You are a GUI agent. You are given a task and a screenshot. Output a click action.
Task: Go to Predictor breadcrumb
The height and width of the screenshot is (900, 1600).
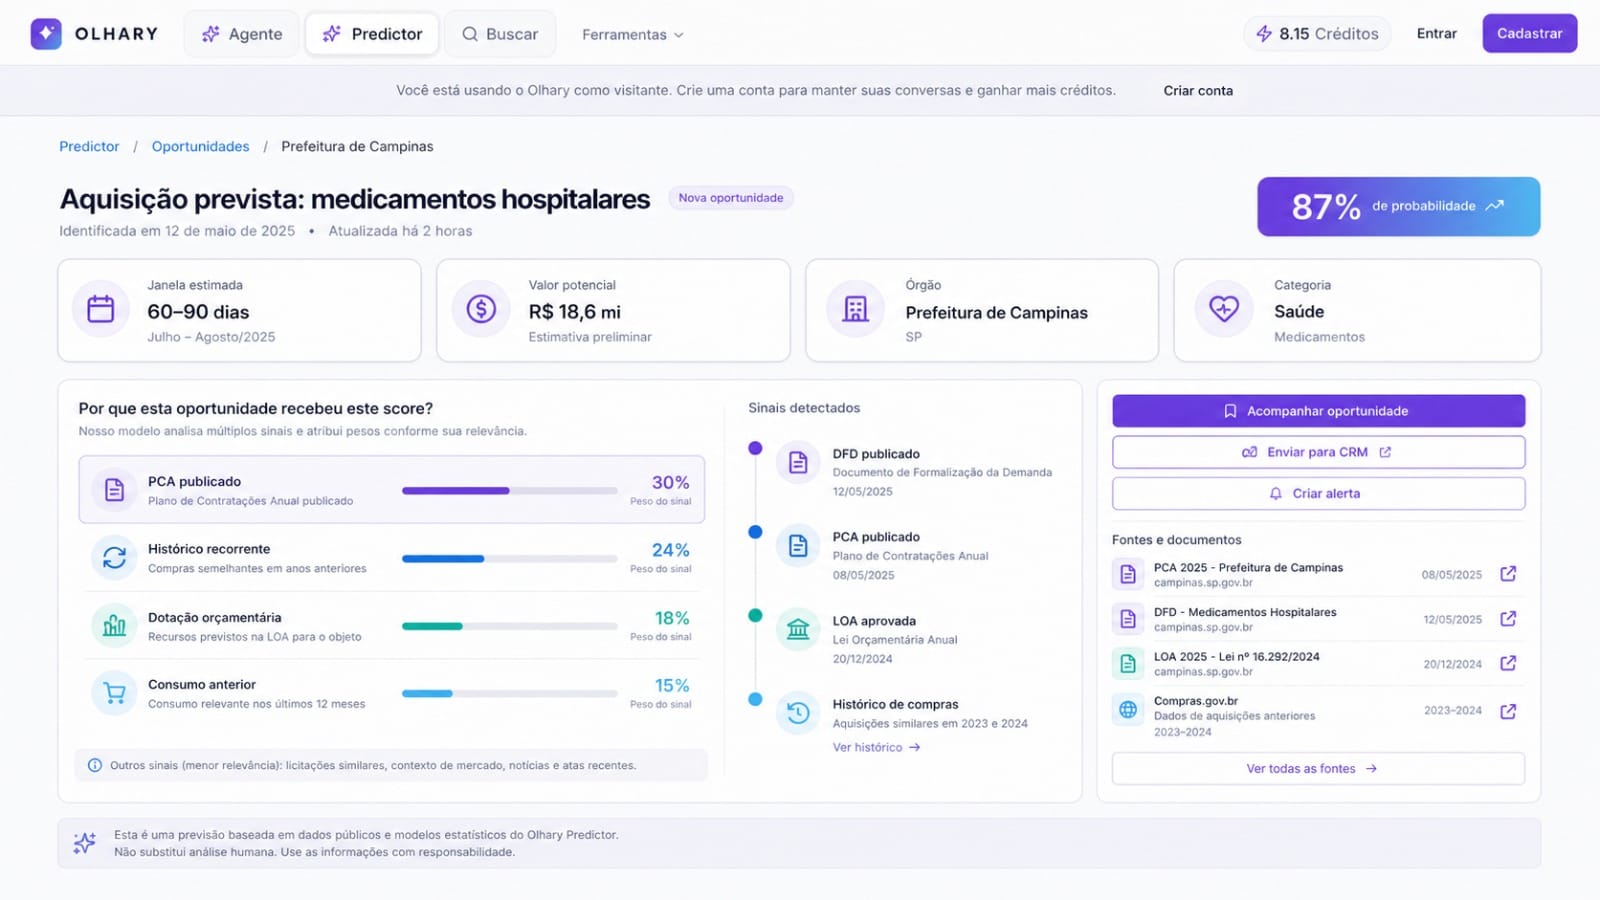click(89, 146)
